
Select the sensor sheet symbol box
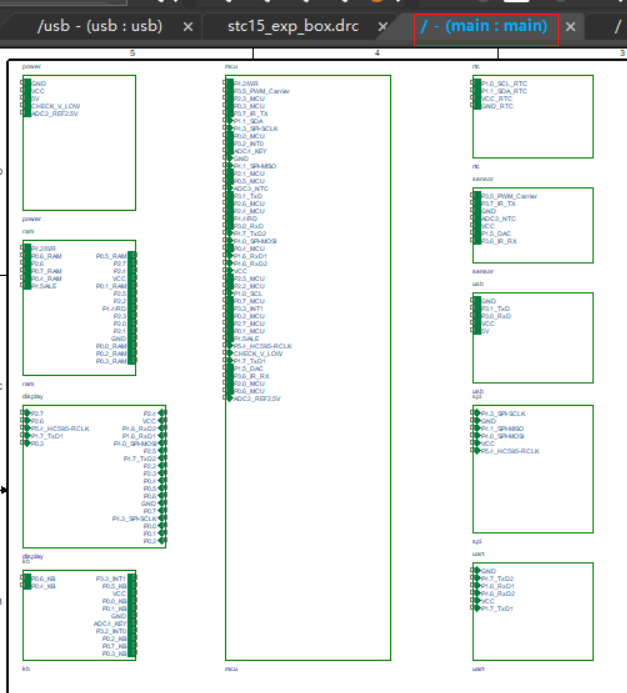point(533,225)
